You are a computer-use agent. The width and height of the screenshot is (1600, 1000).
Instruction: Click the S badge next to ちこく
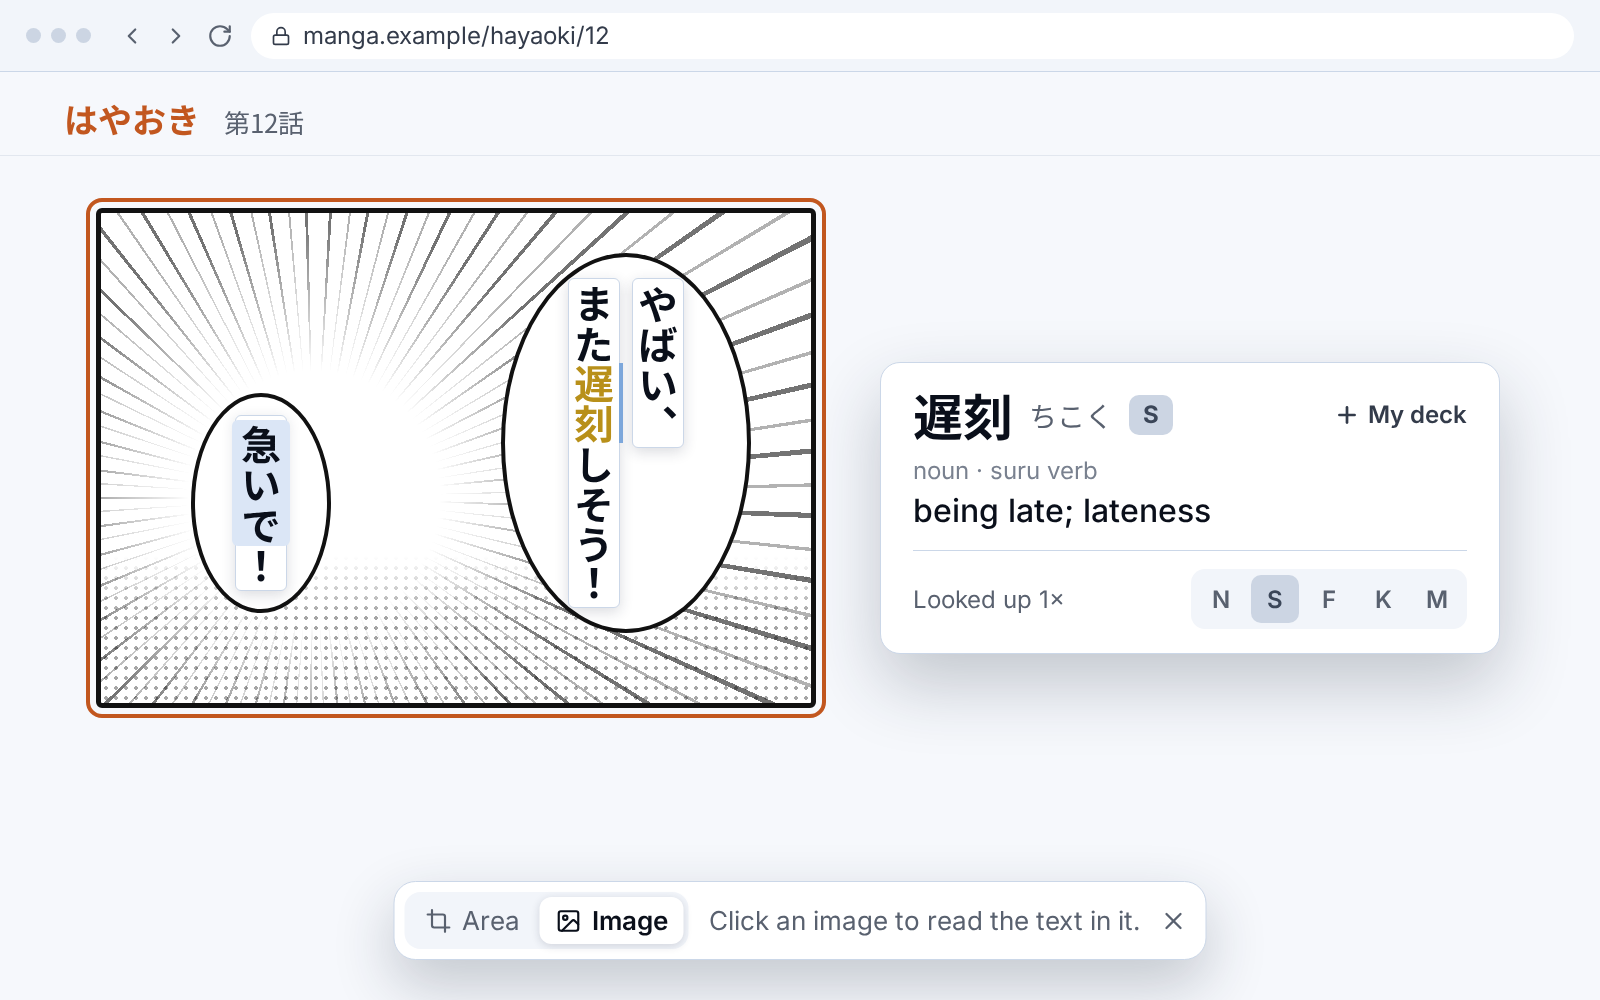[1151, 415]
